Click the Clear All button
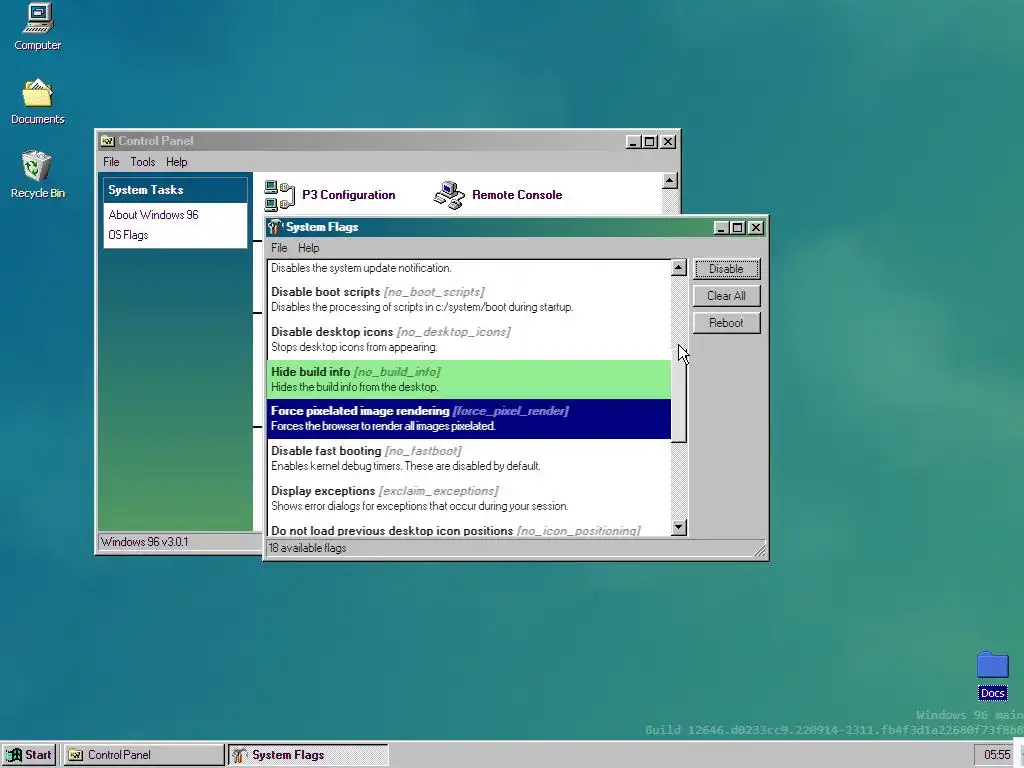 (x=726, y=296)
